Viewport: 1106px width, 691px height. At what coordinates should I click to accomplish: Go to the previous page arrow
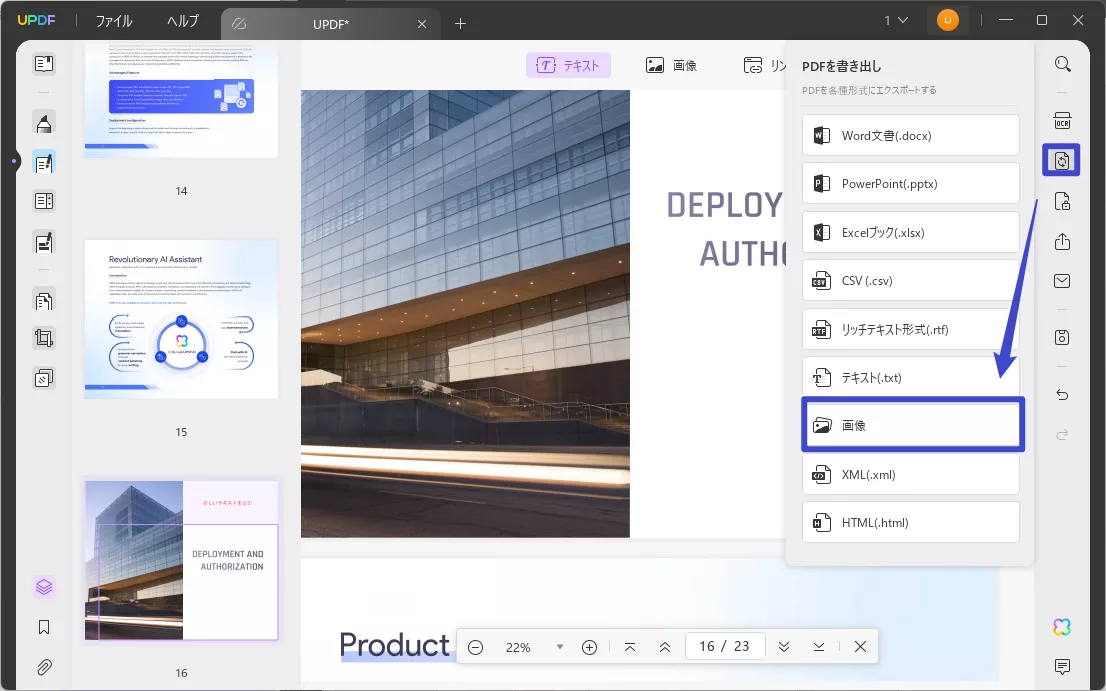664,647
